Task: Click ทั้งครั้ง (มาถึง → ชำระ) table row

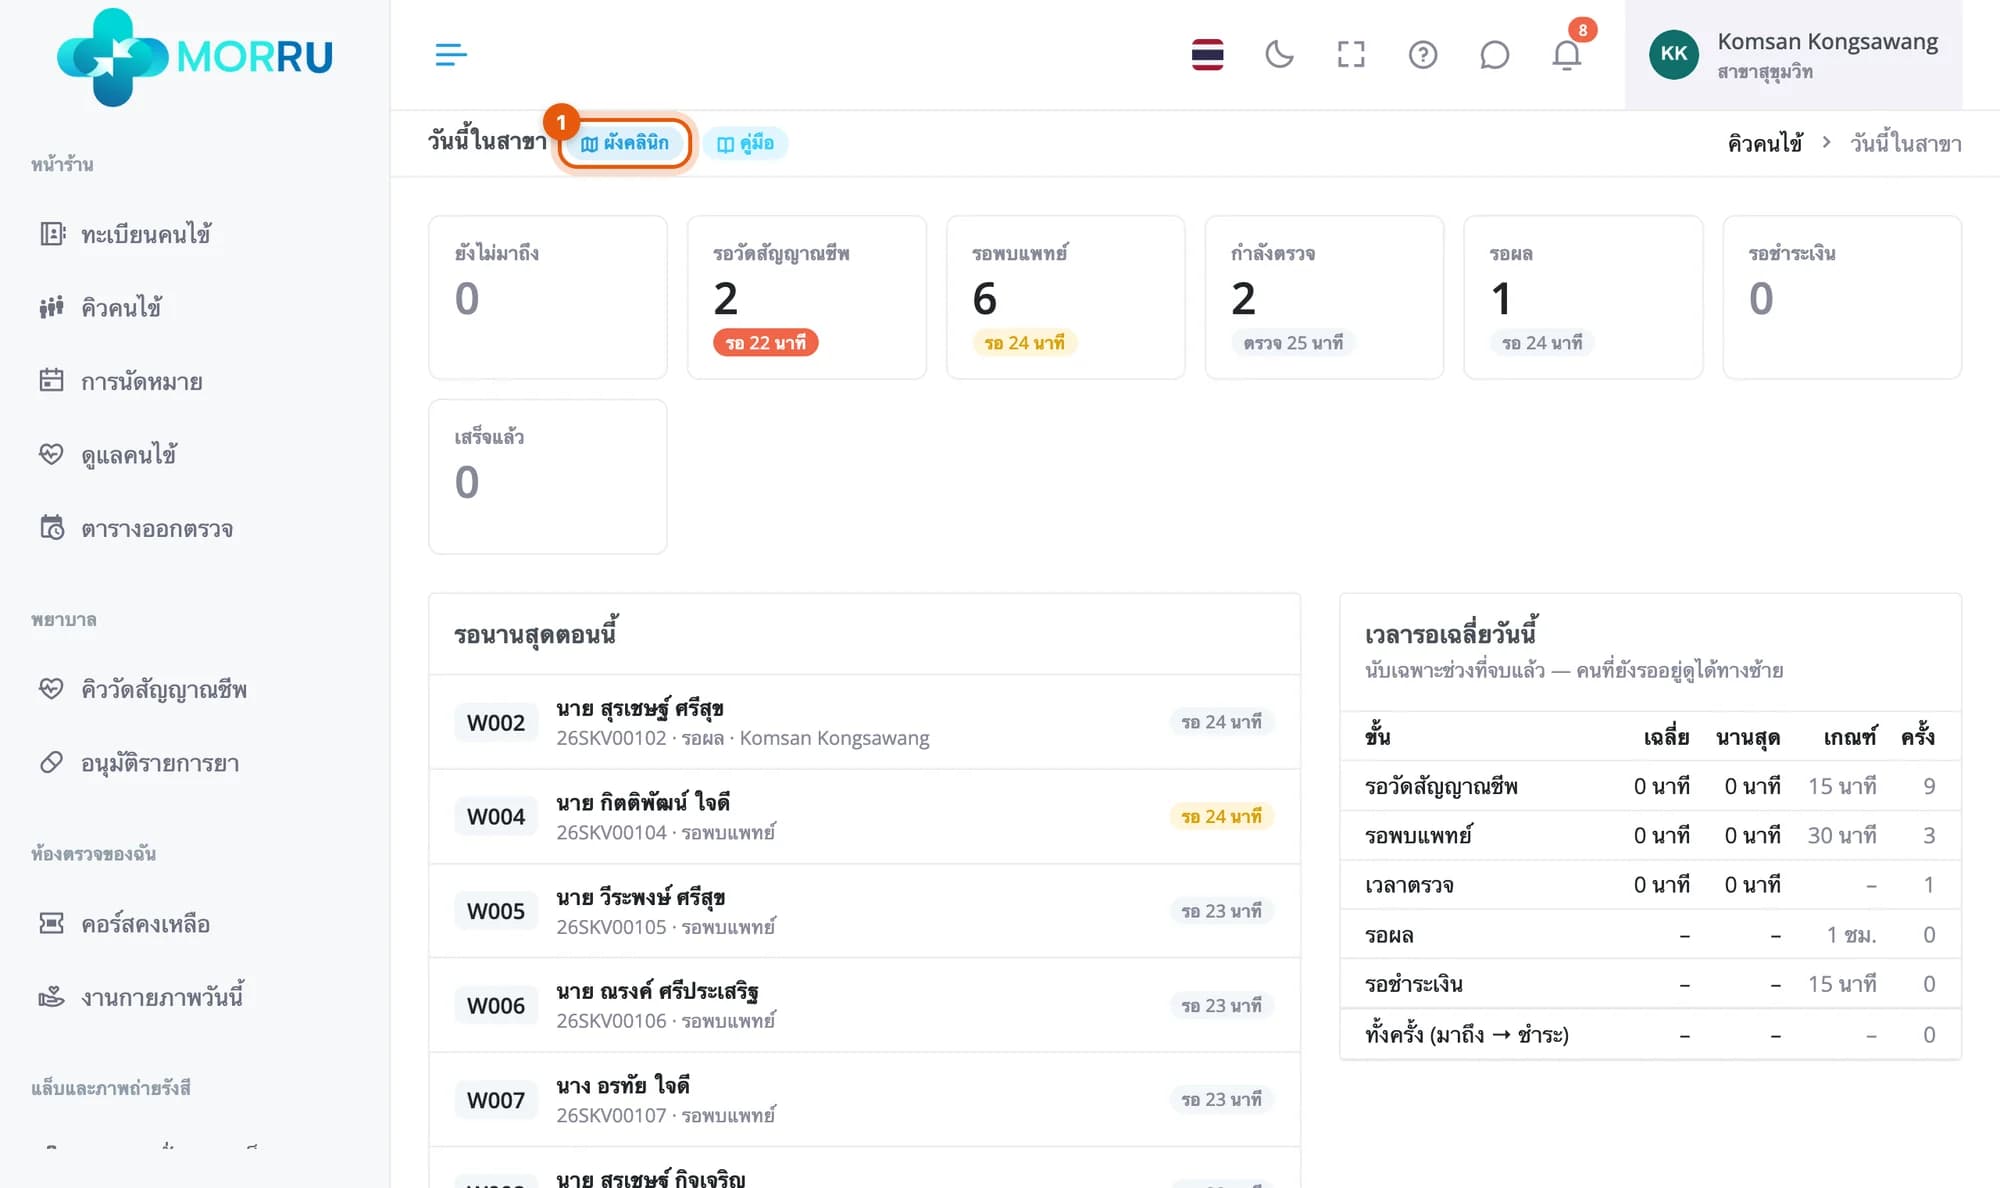Action: point(1650,1034)
